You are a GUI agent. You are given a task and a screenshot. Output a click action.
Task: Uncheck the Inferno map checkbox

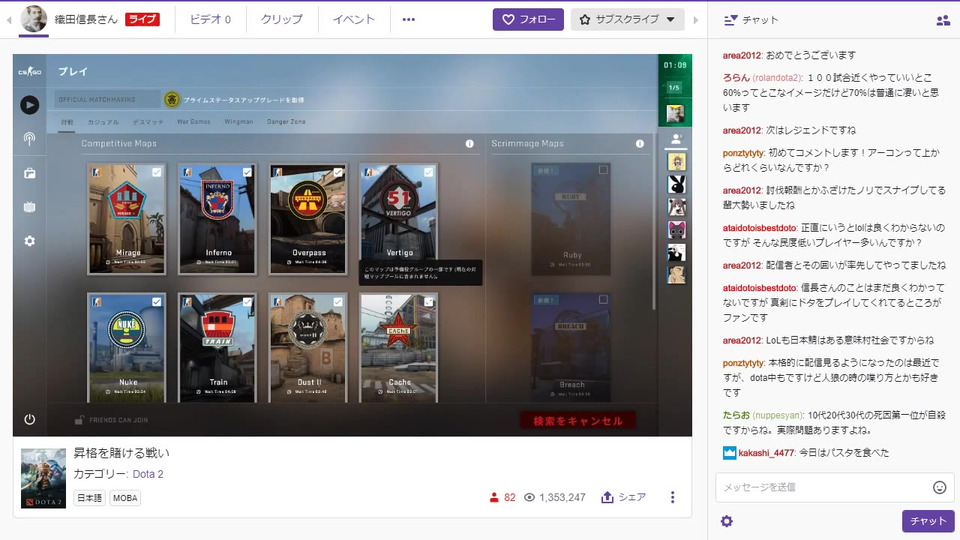247,173
